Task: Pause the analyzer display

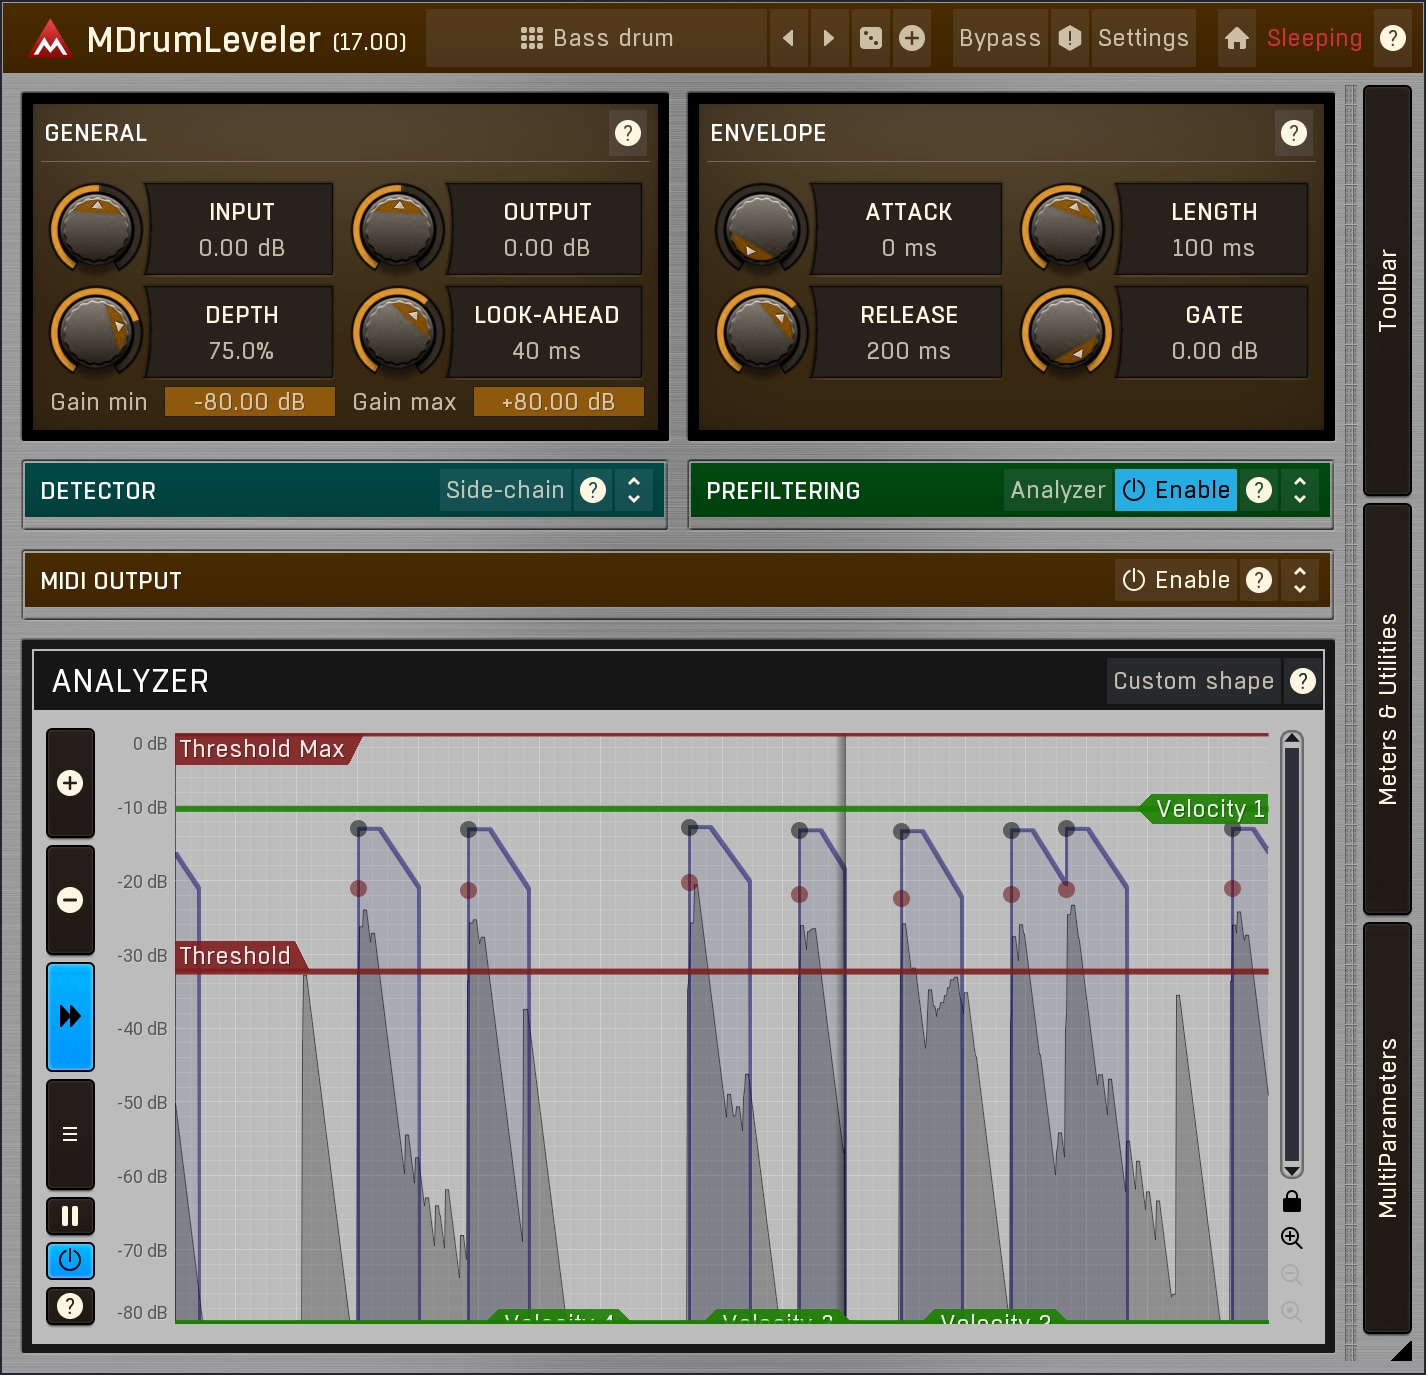Action: (70, 1216)
